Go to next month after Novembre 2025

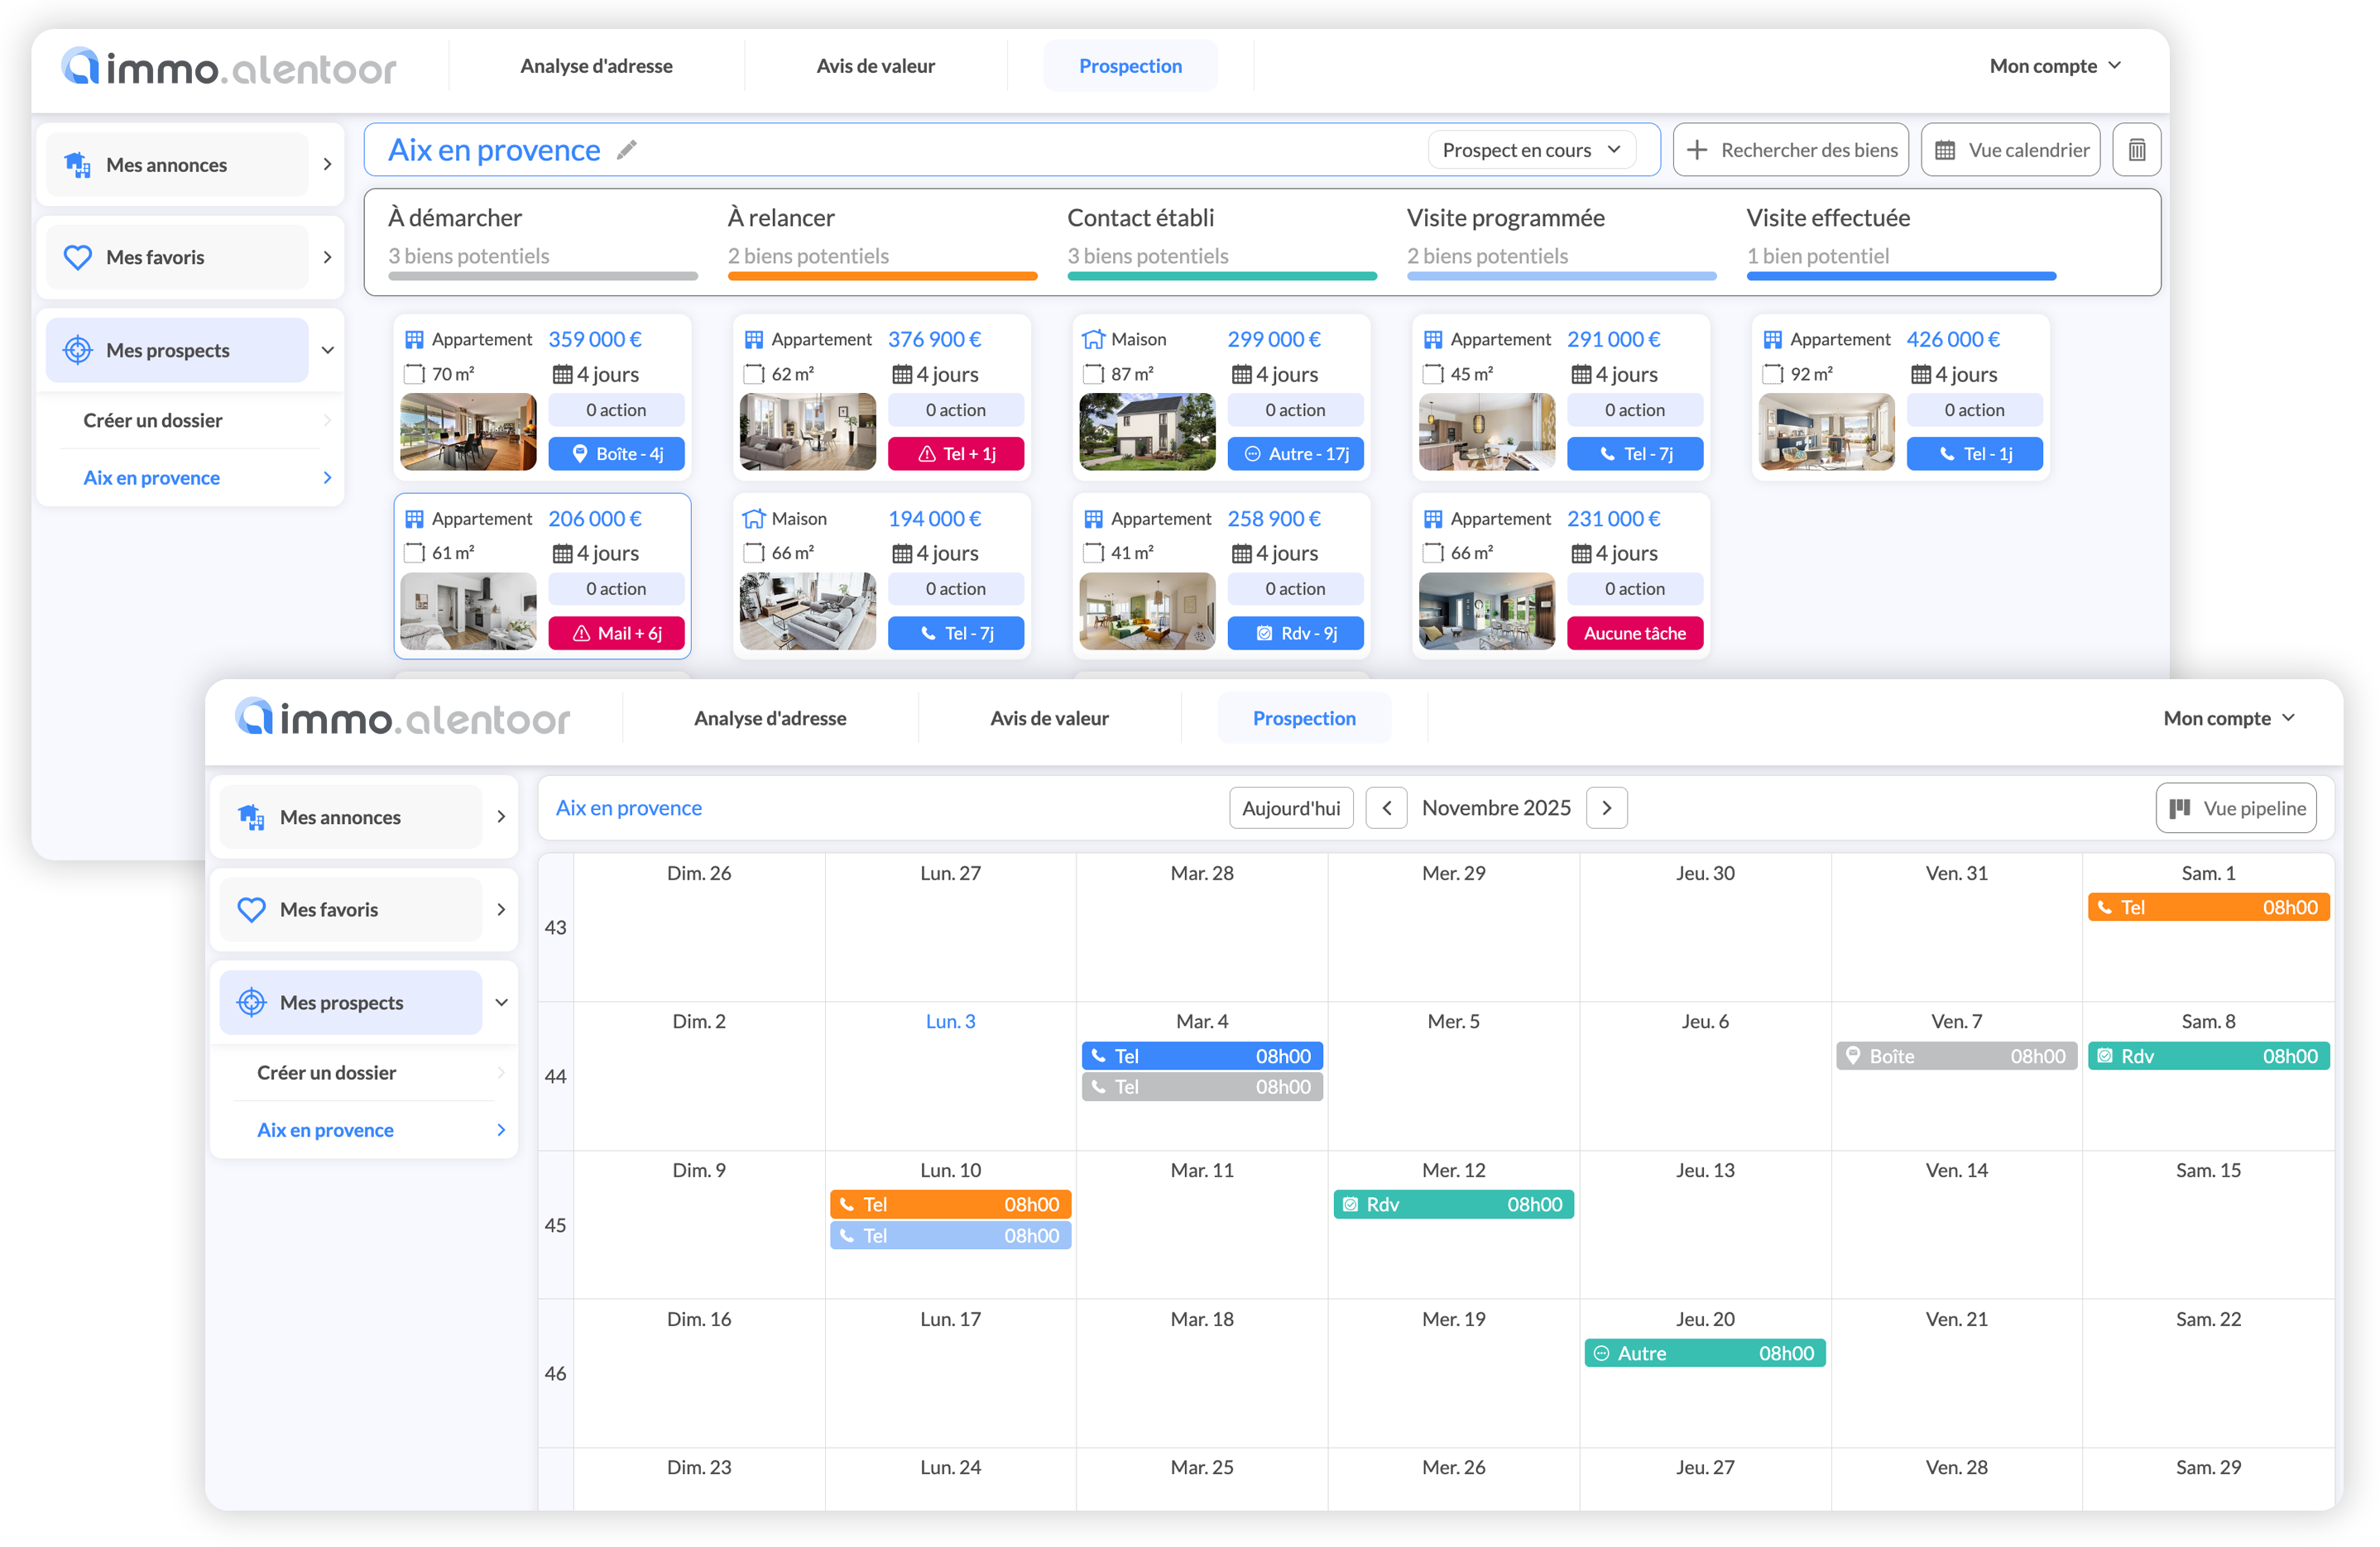1606,808
